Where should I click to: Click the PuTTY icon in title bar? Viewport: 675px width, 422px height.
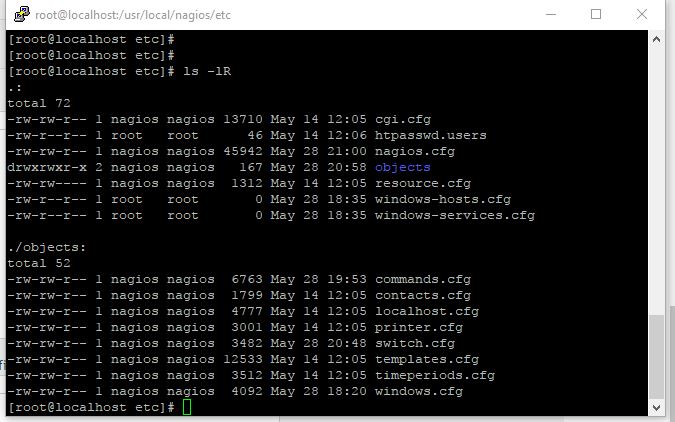[17, 14]
